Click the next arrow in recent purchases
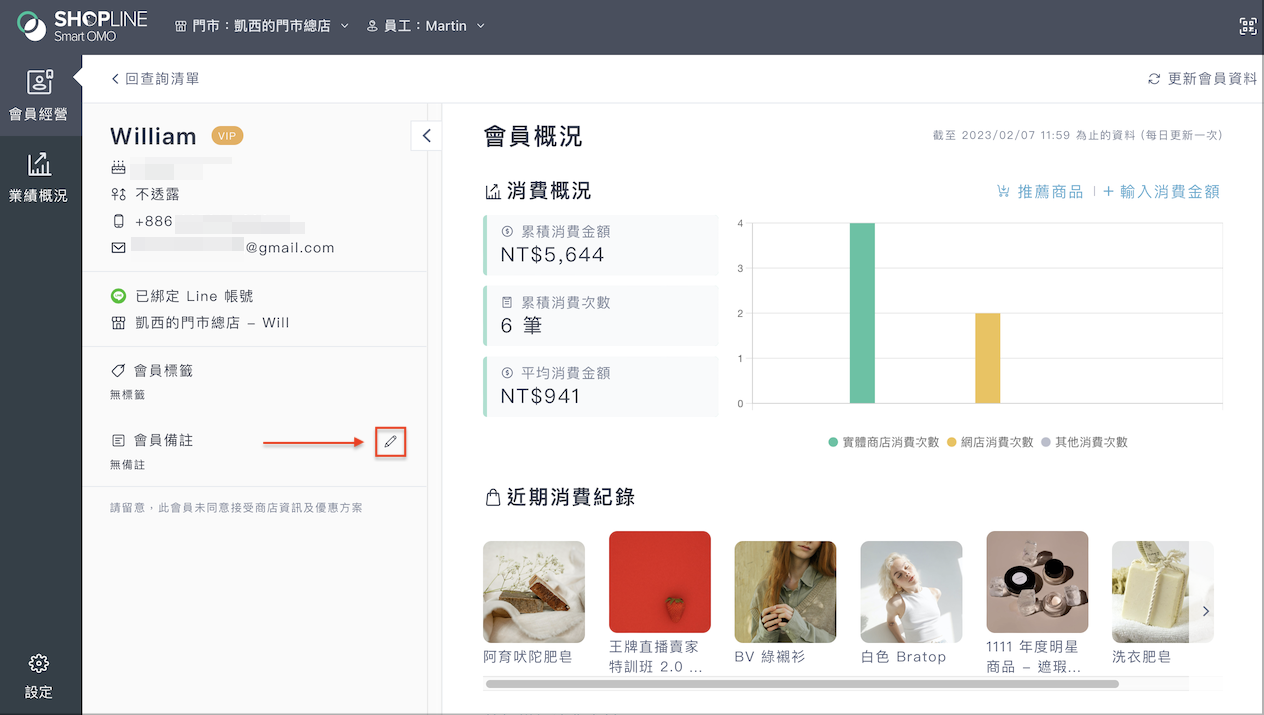 1206,611
